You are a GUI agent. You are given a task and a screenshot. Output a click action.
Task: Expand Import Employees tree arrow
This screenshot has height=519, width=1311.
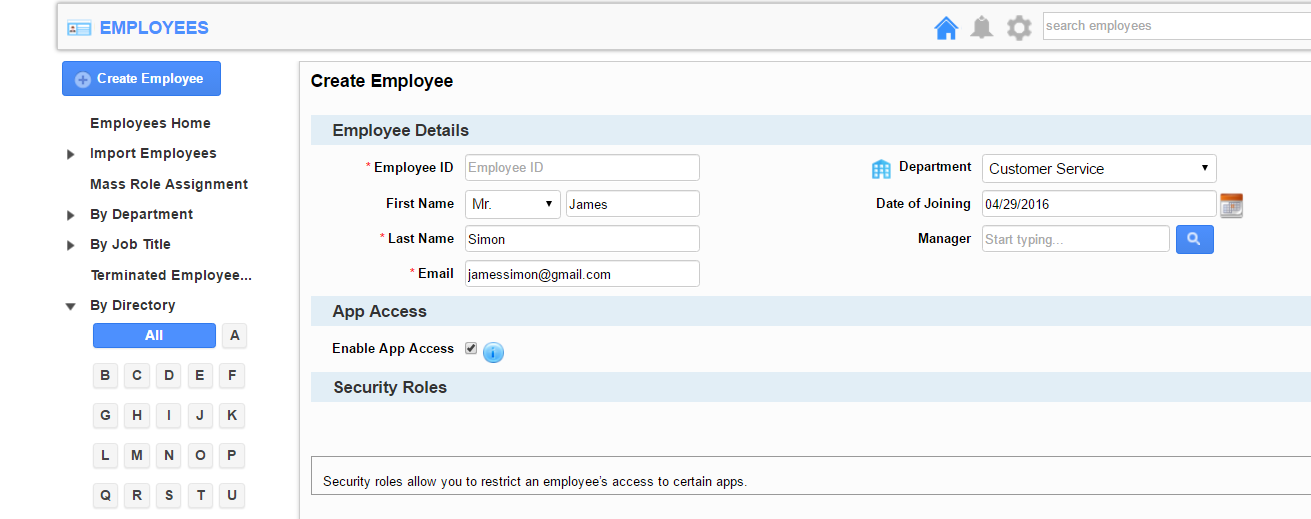71,154
